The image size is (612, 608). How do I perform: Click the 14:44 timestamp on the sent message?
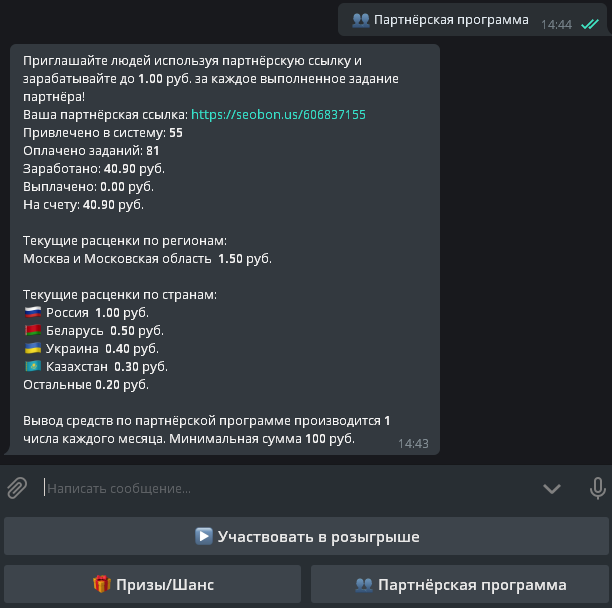coord(556,24)
